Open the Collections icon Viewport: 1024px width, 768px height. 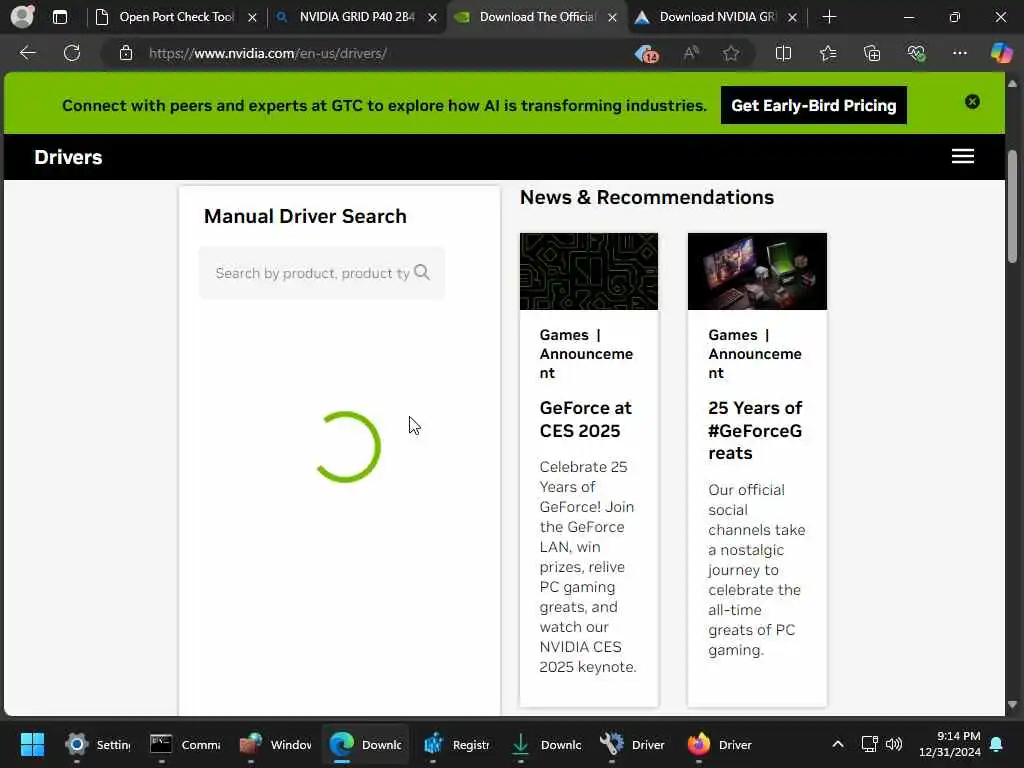pyautogui.click(x=872, y=53)
